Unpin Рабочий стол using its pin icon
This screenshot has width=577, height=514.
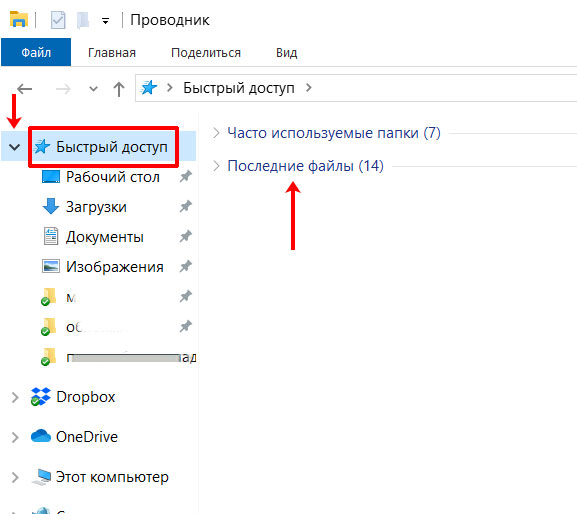pyautogui.click(x=186, y=177)
